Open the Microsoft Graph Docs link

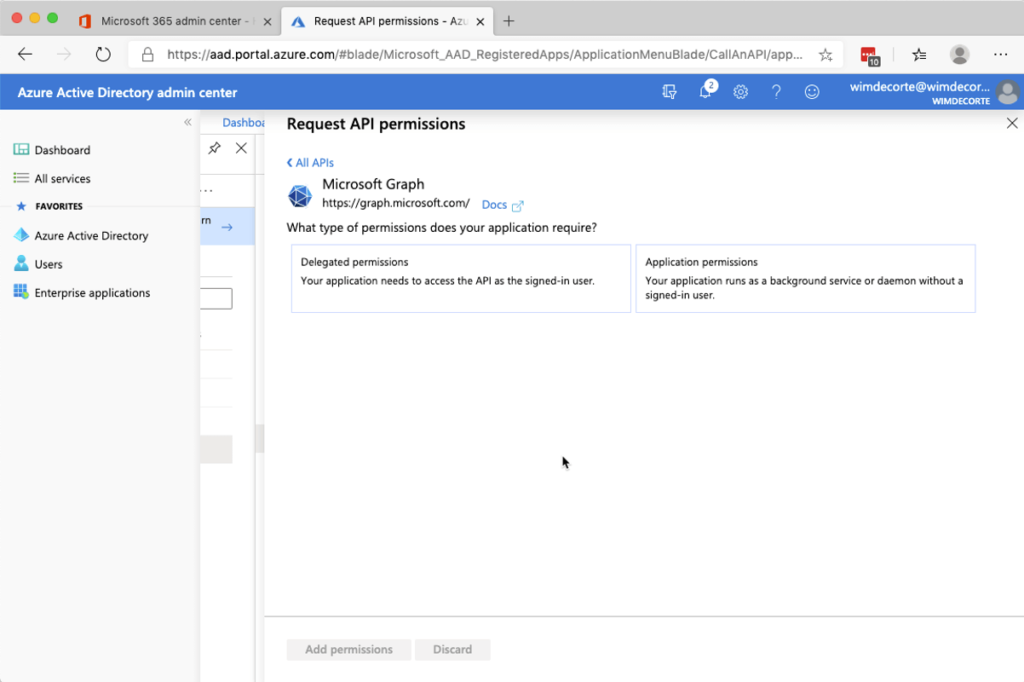[x=494, y=204]
